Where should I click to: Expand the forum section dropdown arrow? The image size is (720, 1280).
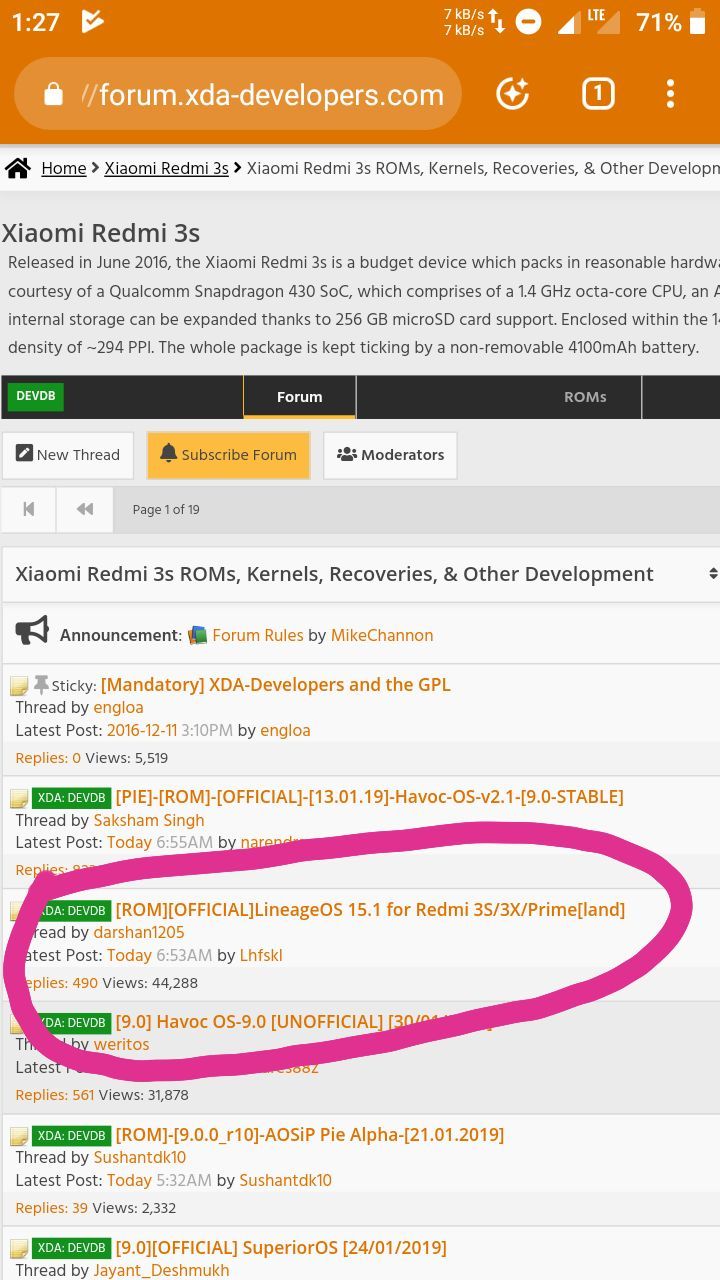coord(712,574)
